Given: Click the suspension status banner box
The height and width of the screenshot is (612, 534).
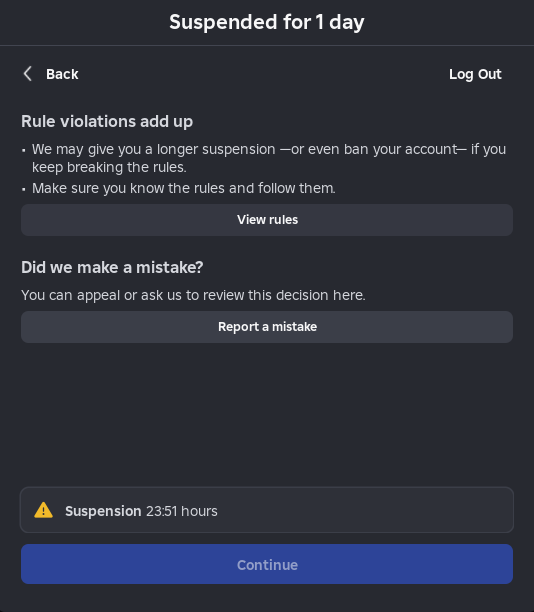Looking at the screenshot, I should pyautogui.click(x=267, y=510).
